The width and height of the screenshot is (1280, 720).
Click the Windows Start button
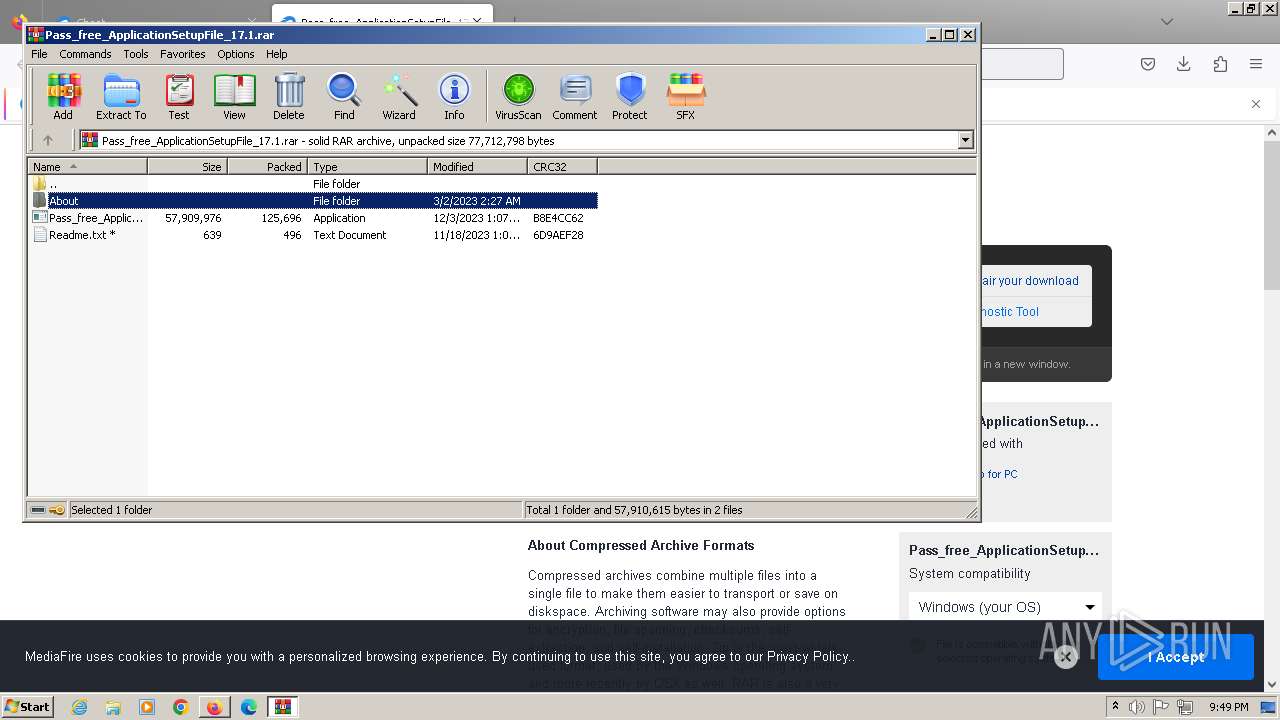(28, 707)
